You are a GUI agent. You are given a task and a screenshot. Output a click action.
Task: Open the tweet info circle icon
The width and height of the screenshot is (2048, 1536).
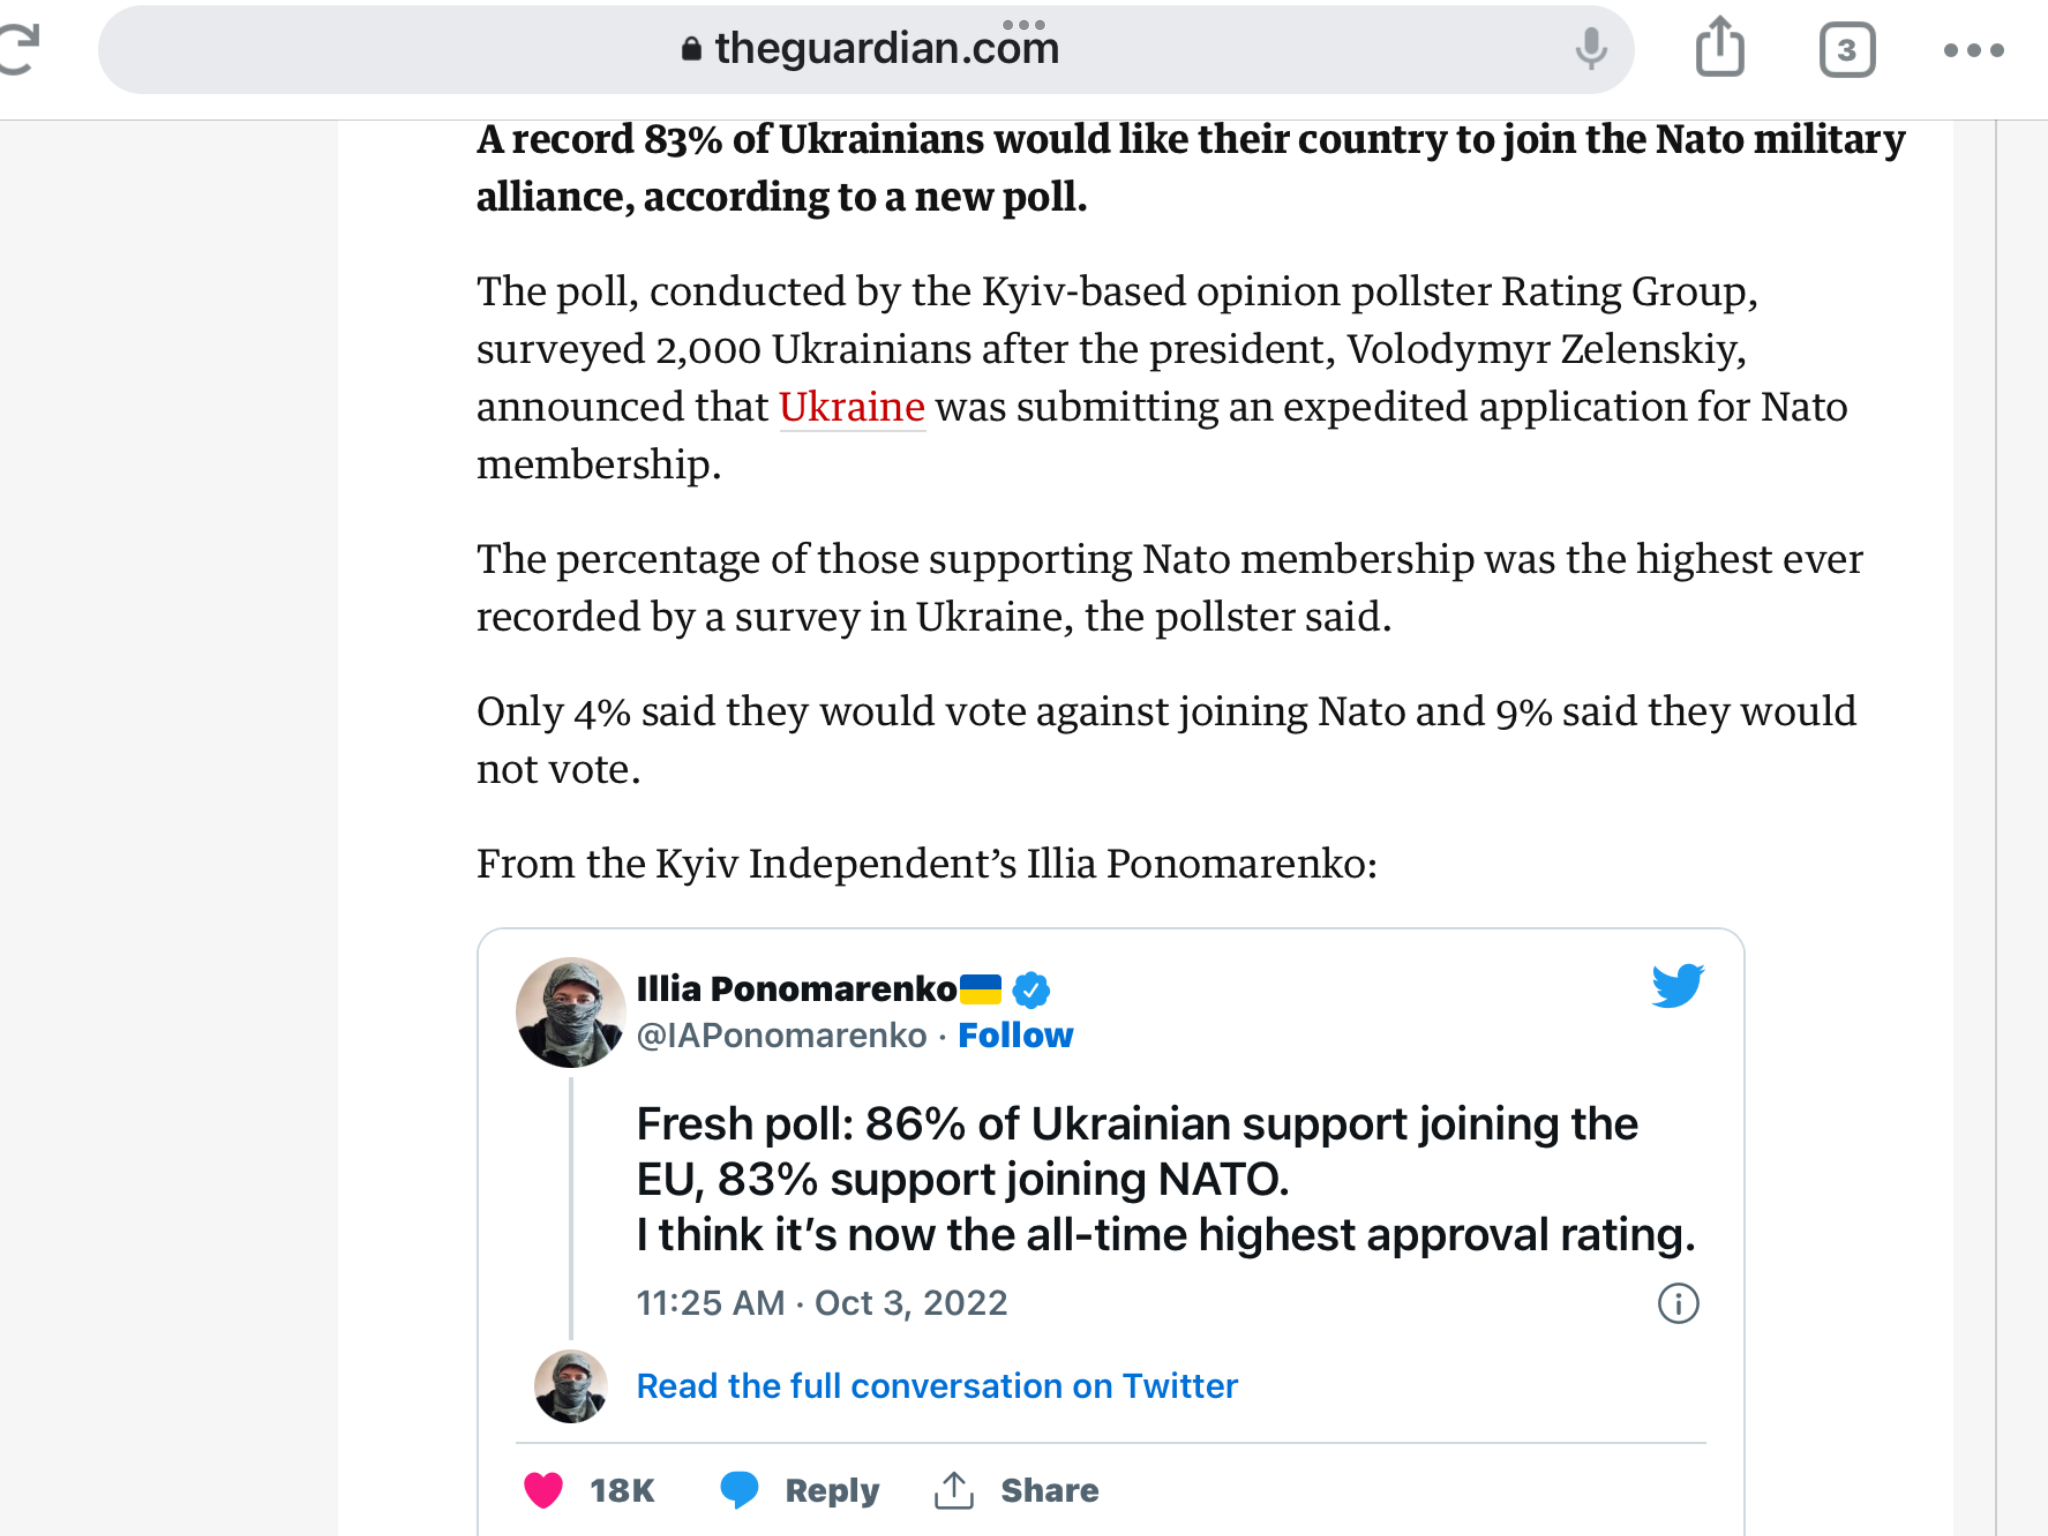(1678, 1303)
